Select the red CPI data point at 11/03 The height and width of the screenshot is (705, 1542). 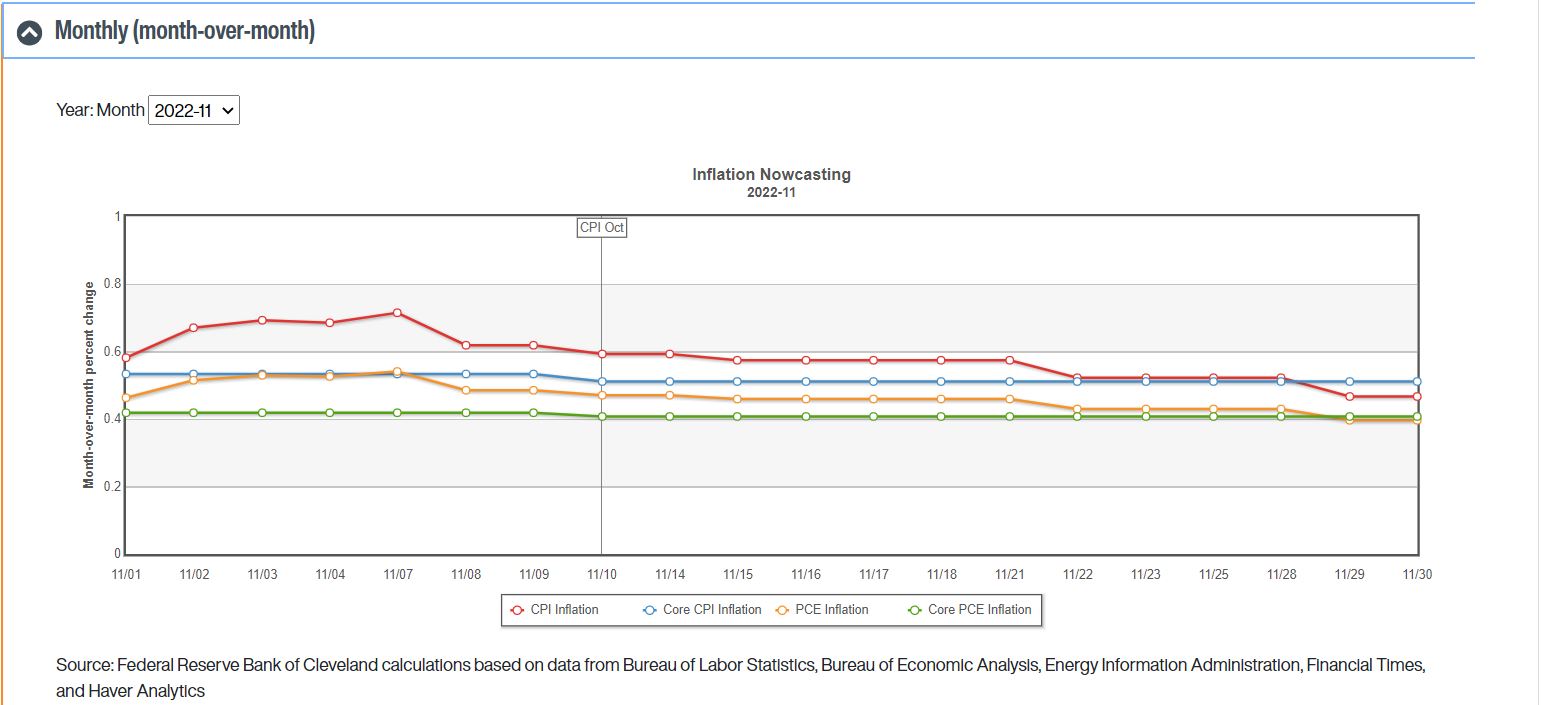pyautogui.click(x=262, y=320)
